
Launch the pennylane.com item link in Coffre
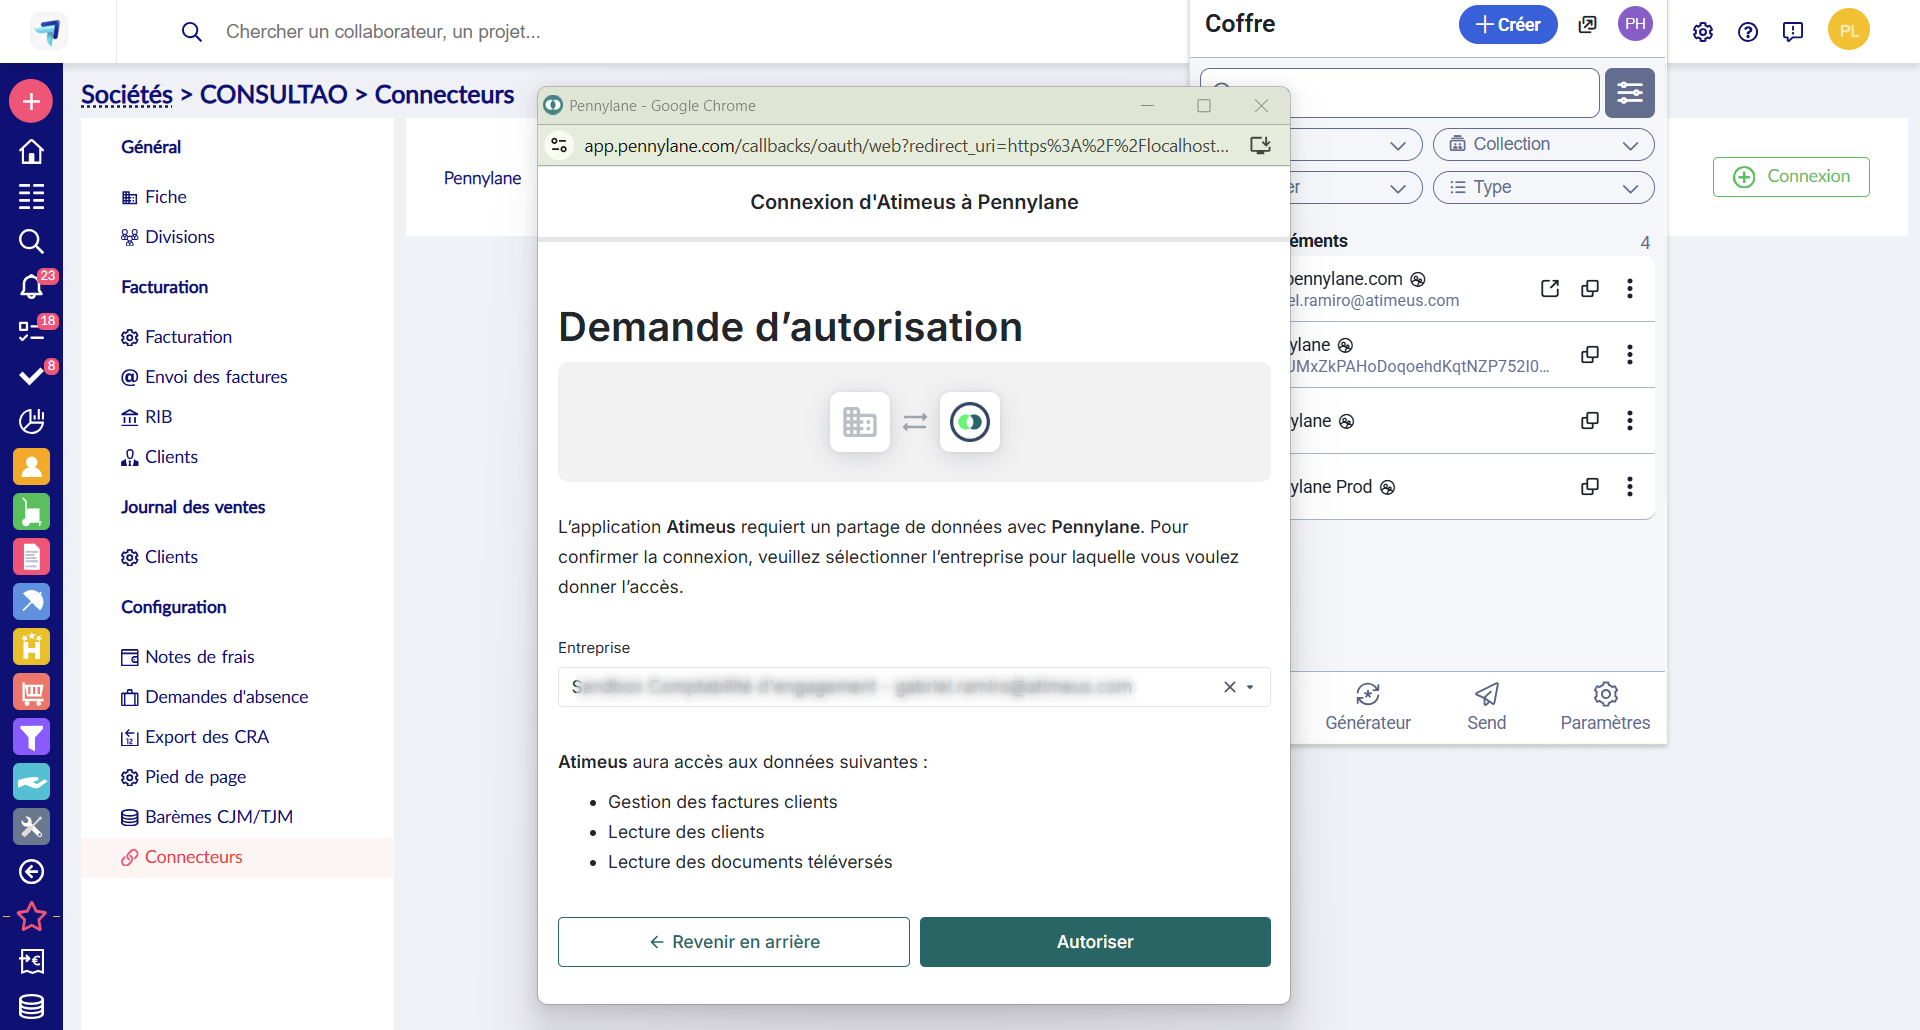(1550, 289)
